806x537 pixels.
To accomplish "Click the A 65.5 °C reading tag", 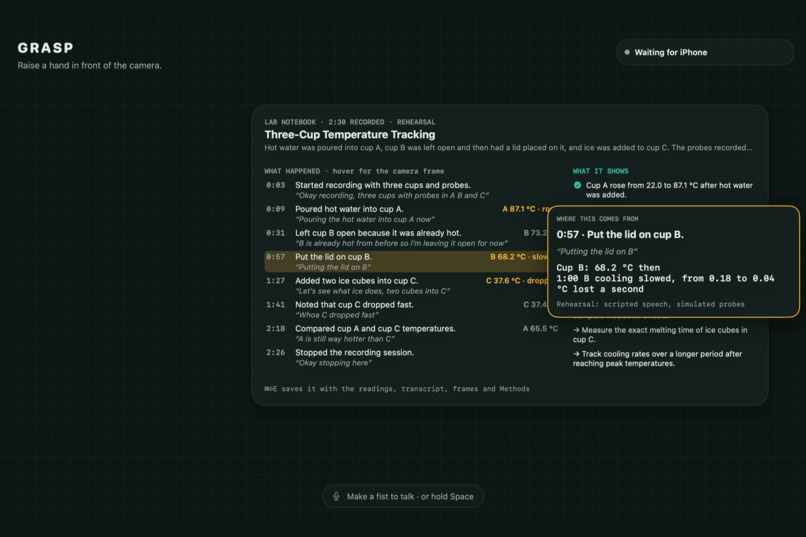I will point(540,328).
